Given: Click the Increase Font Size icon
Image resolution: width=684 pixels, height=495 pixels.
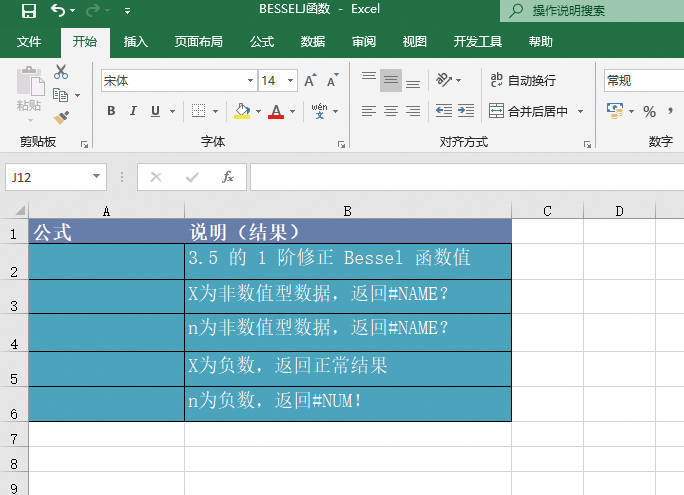Looking at the screenshot, I should pos(309,80).
